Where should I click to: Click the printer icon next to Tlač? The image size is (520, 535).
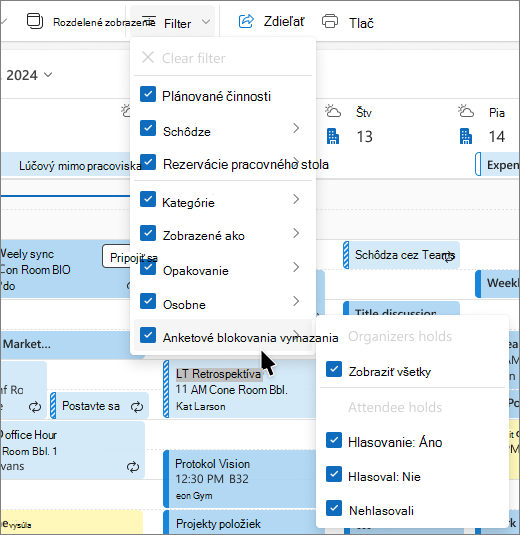(330, 21)
